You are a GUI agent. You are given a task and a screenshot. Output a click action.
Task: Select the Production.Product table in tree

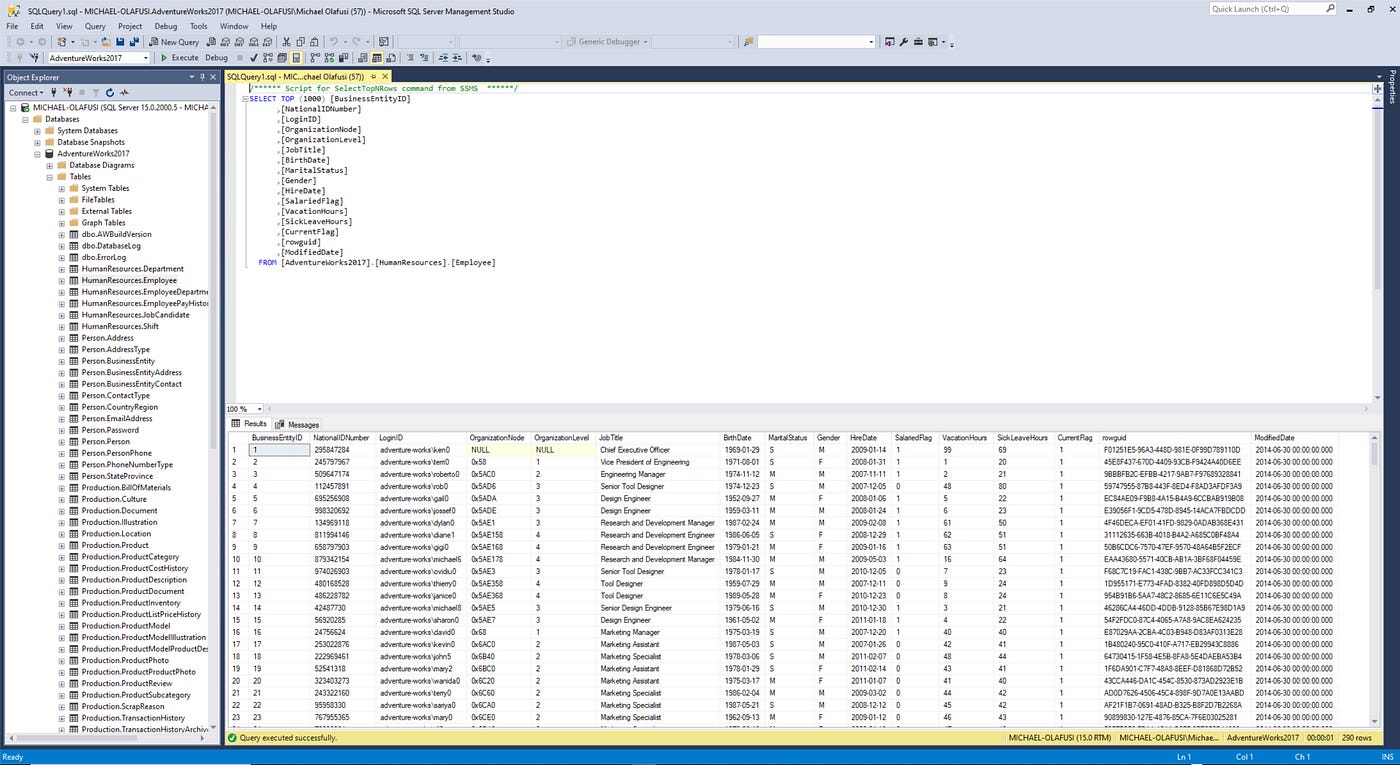[115, 546]
